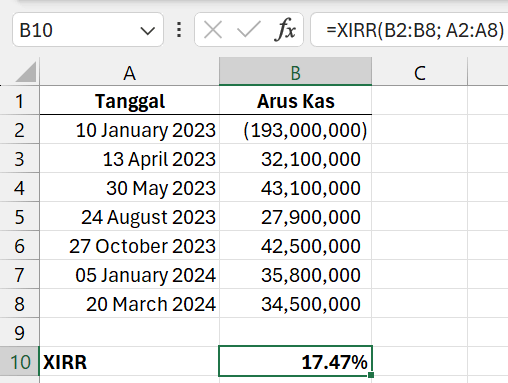Click the formula bar with XIRR formula
This screenshot has width=508, height=383.
pyautogui.click(x=409, y=30)
